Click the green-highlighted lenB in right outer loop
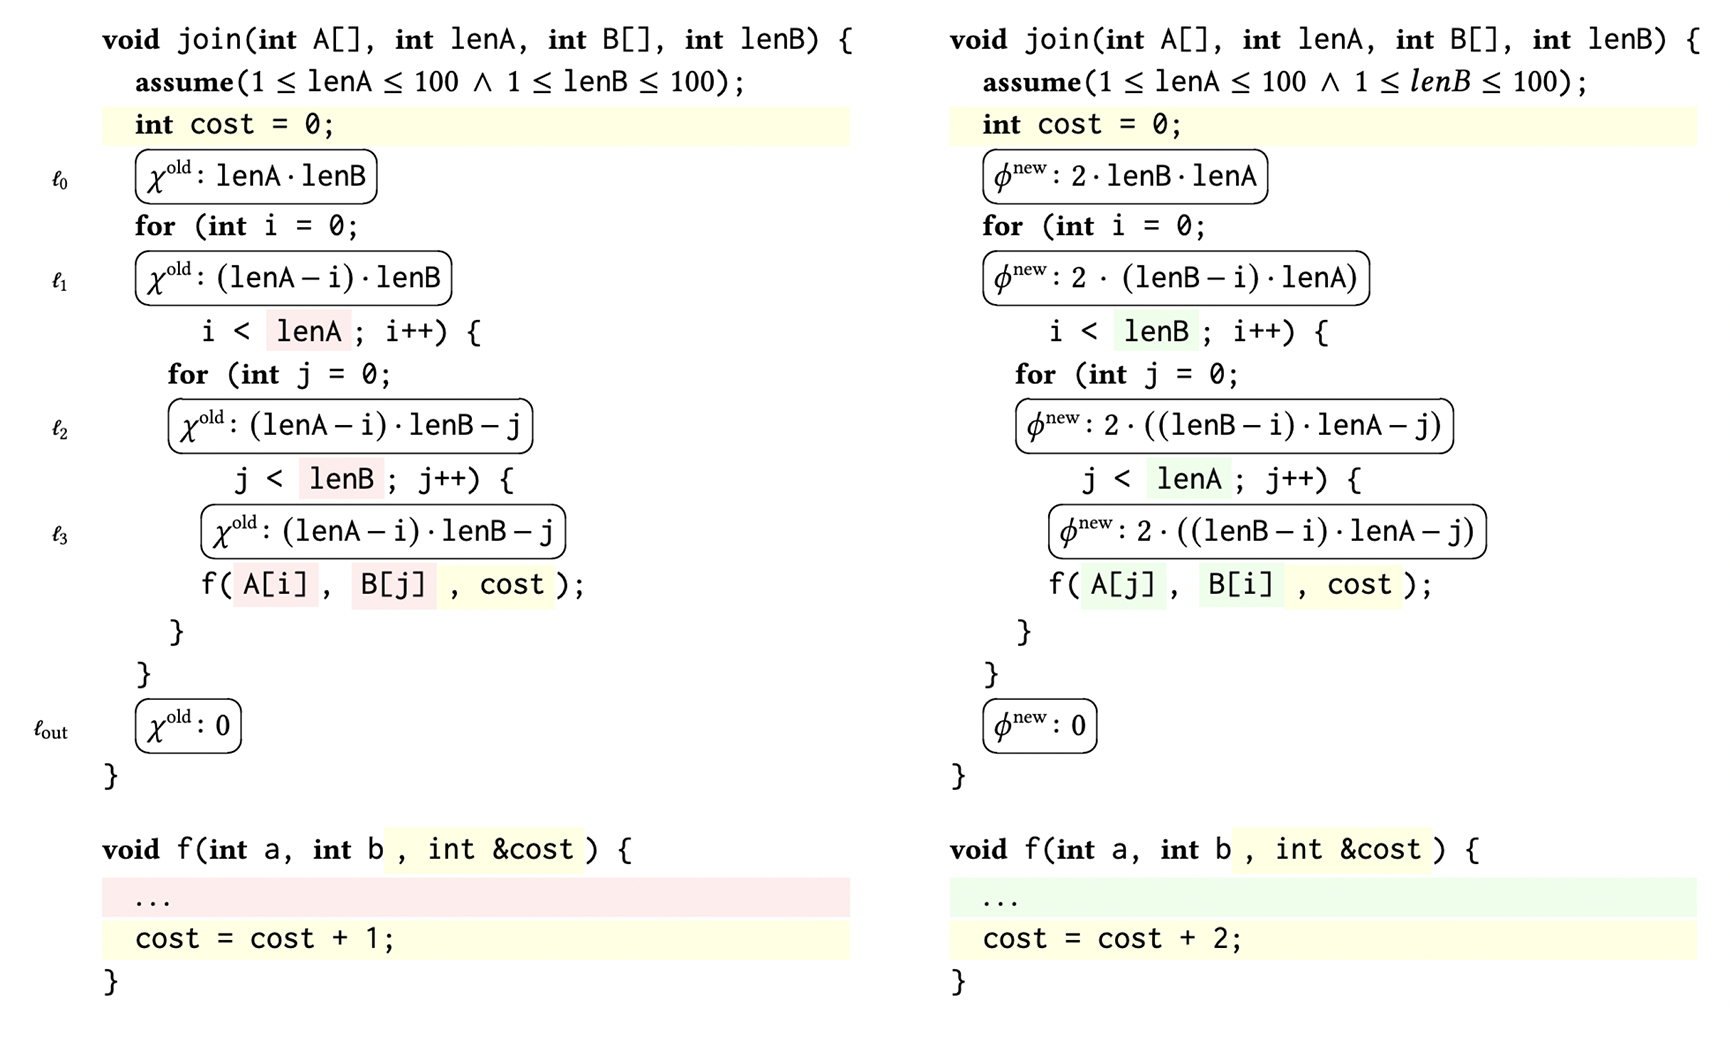 (x=1156, y=331)
